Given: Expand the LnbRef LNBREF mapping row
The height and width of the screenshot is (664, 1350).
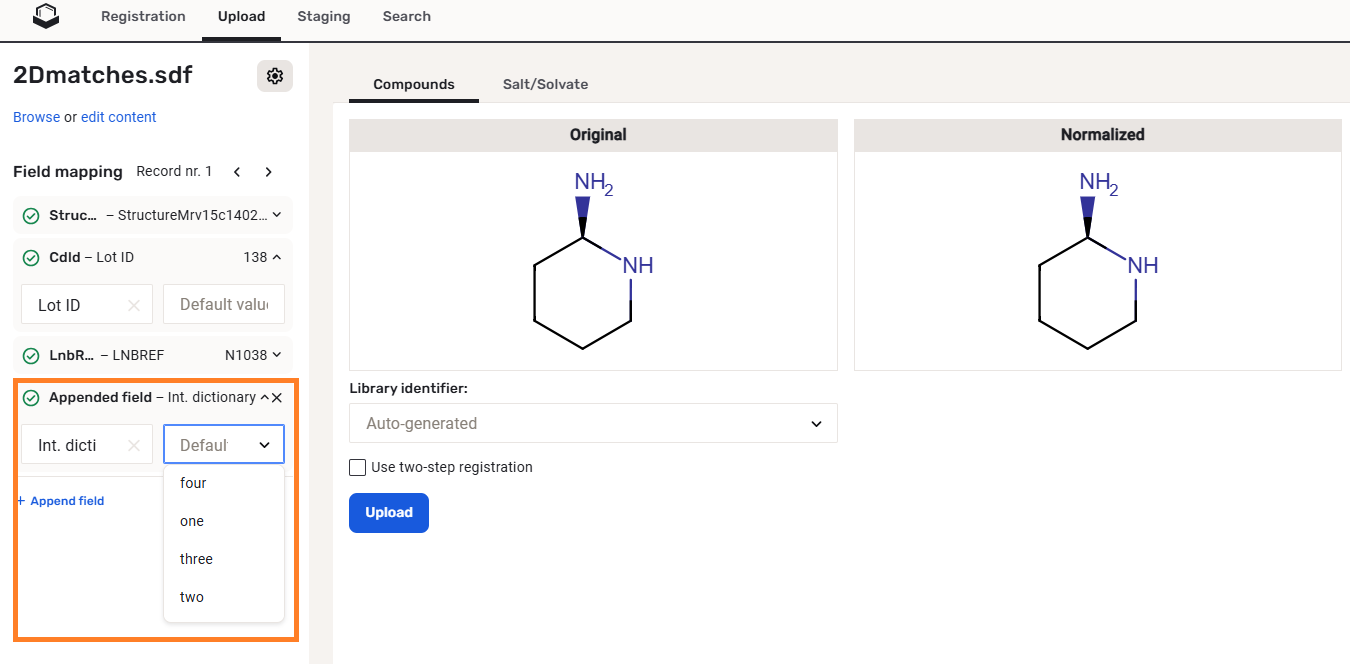Looking at the screenshot, I should (277, 355).
